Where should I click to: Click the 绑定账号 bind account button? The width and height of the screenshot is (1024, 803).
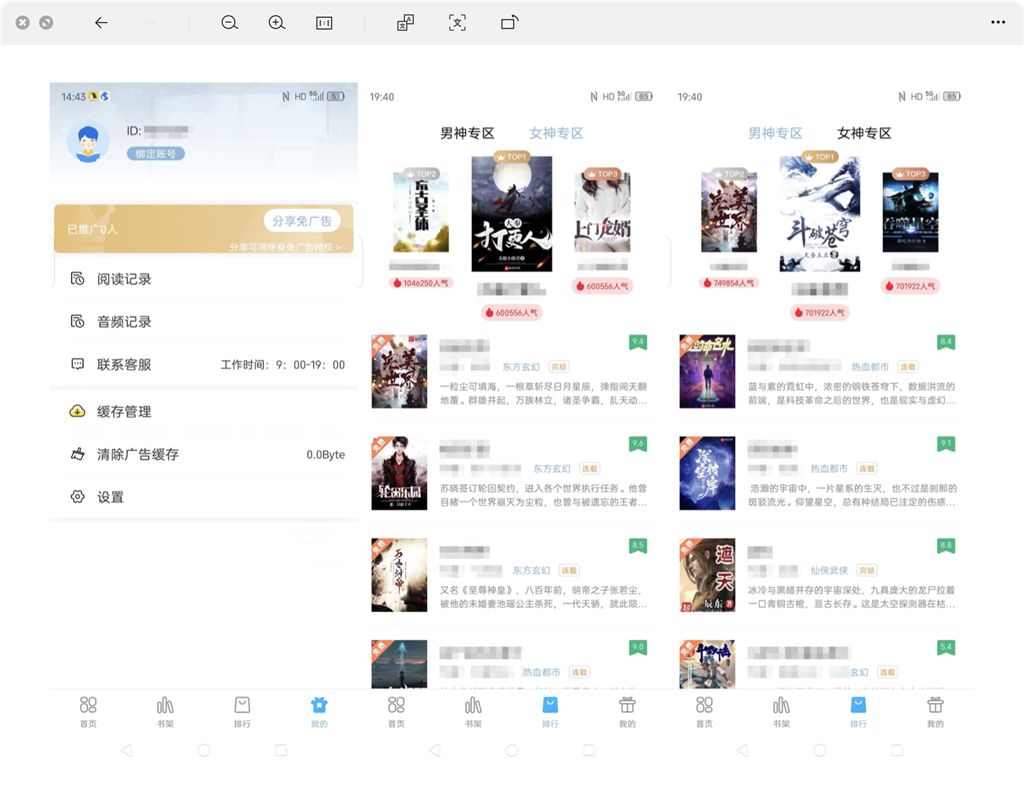click(155, 153)
